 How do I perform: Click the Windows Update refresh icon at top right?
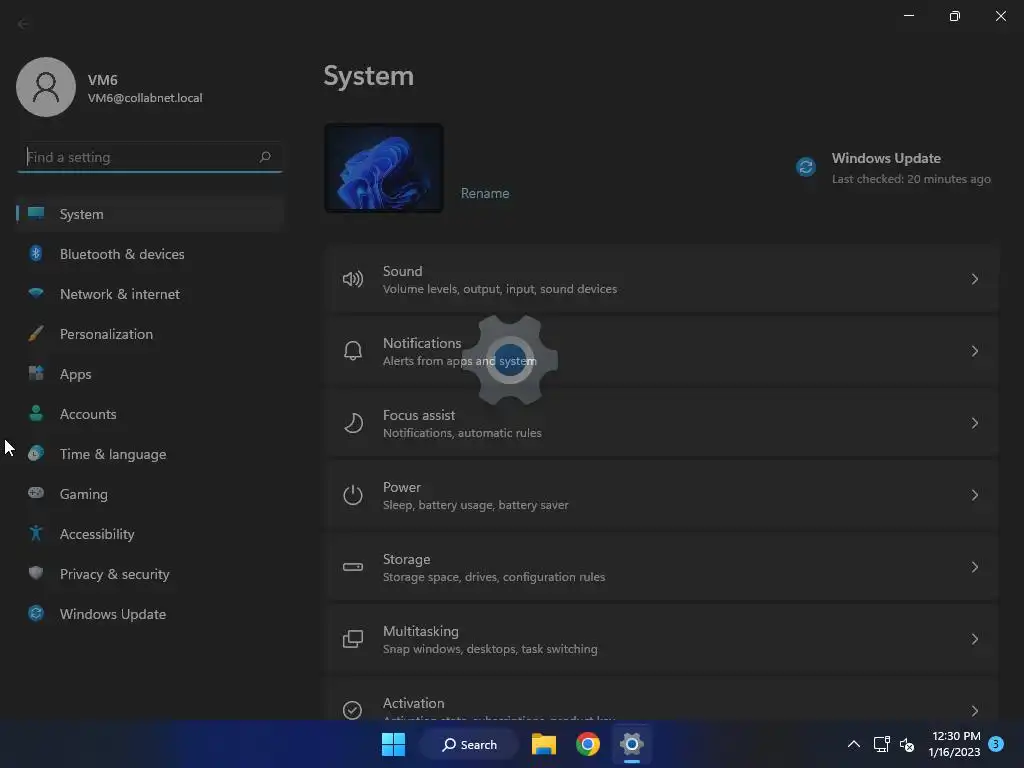pyautogui.click(x=806, y=167)
